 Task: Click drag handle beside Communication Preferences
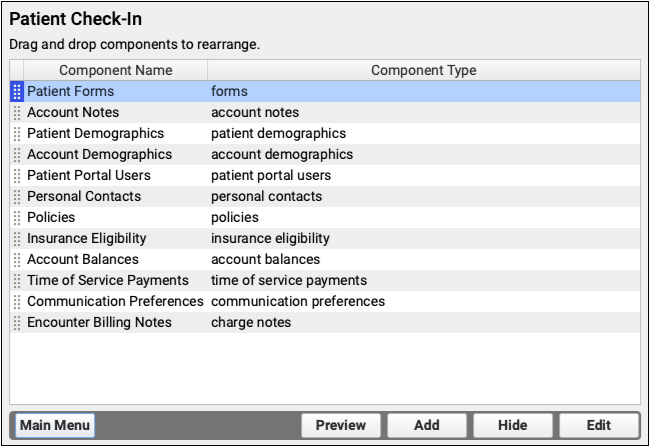point(17,301)
